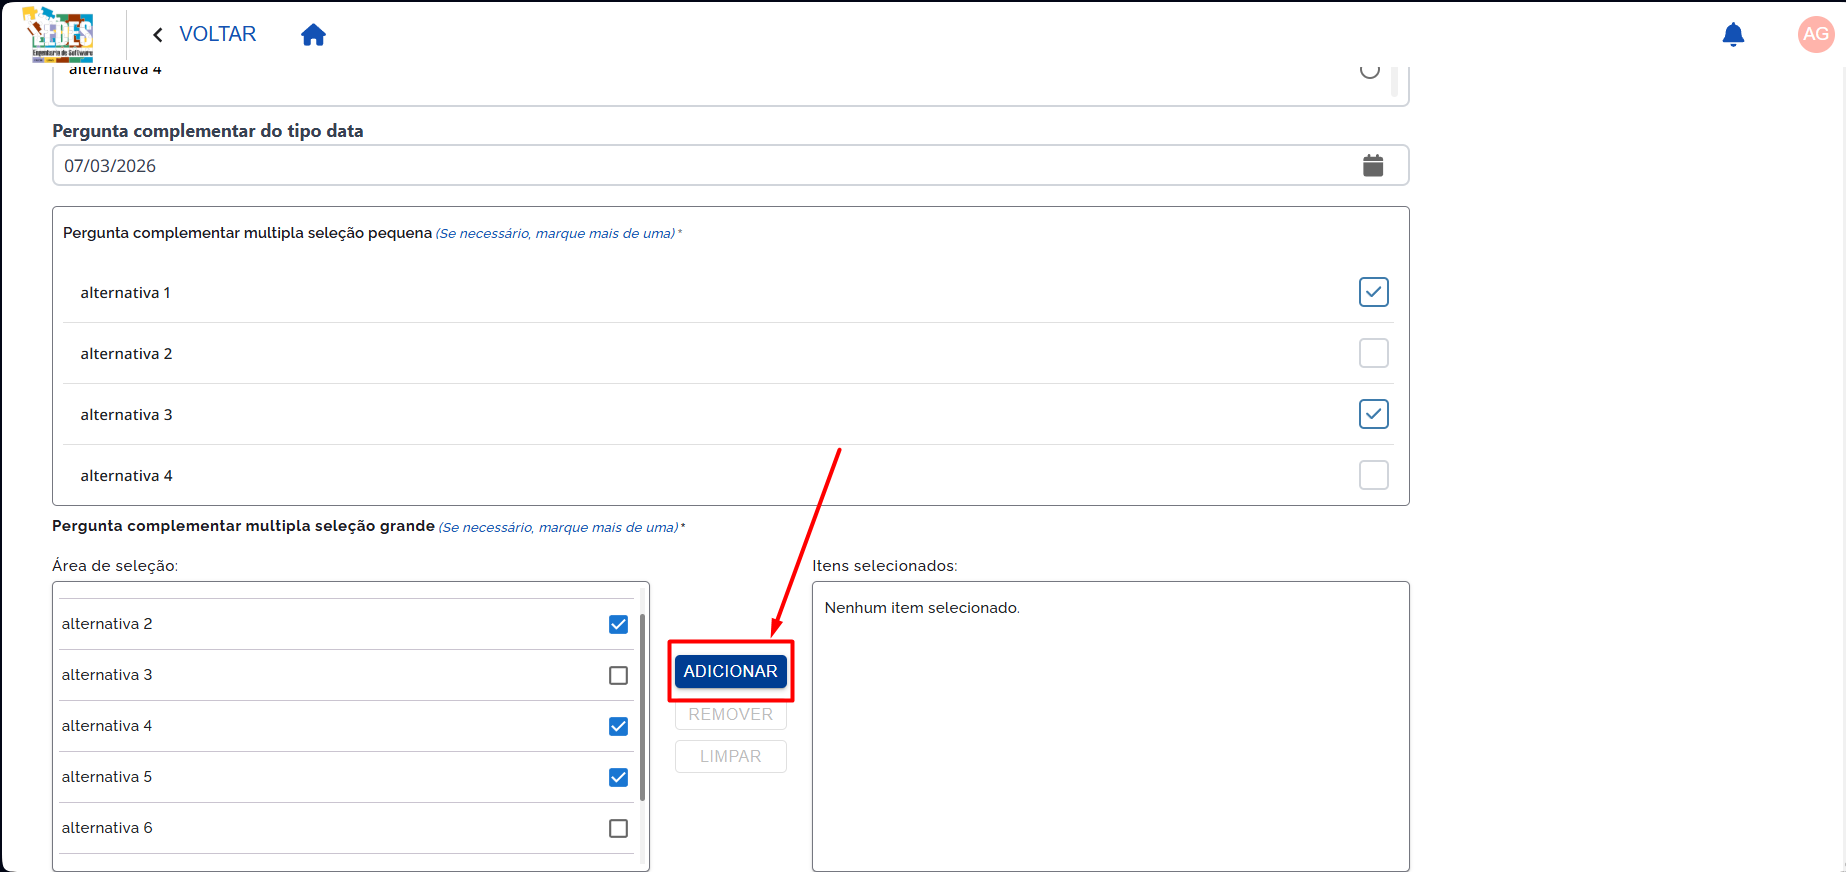1846x872 pixels.
Task: Select partially visible alternativa 4 radio option
Action: (x=1370, y=70)
